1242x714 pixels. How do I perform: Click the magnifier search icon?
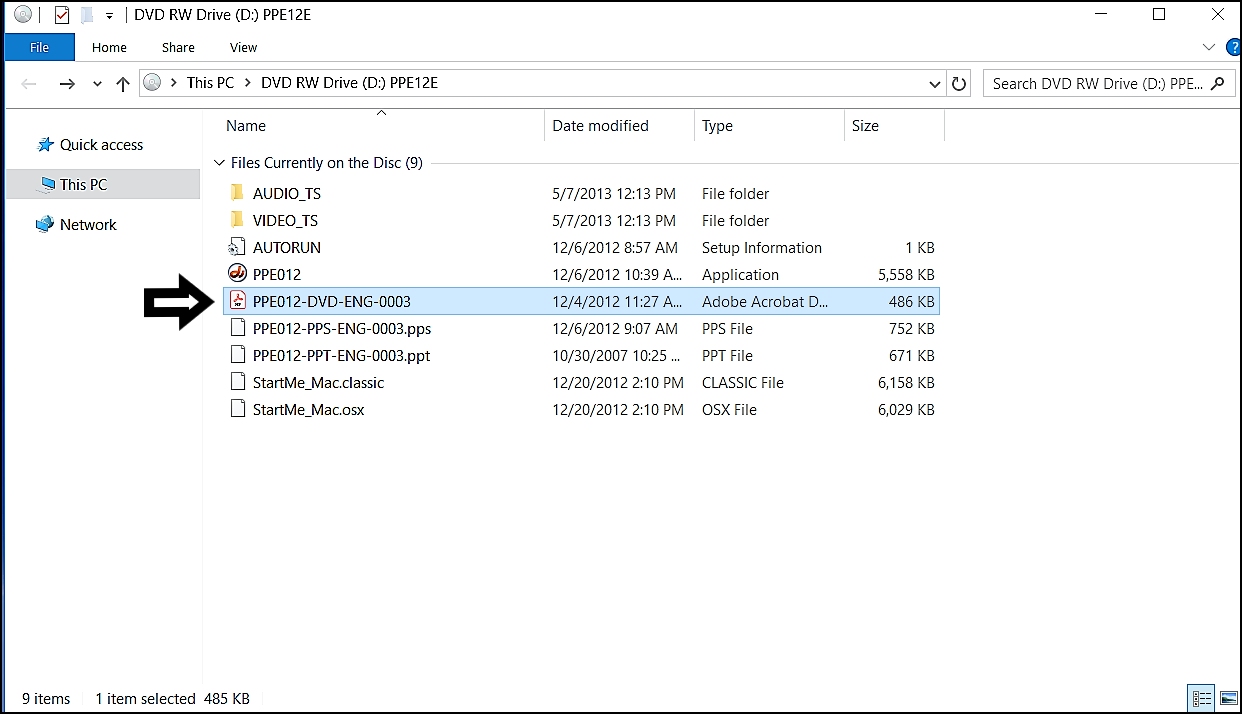point(1217,84)
